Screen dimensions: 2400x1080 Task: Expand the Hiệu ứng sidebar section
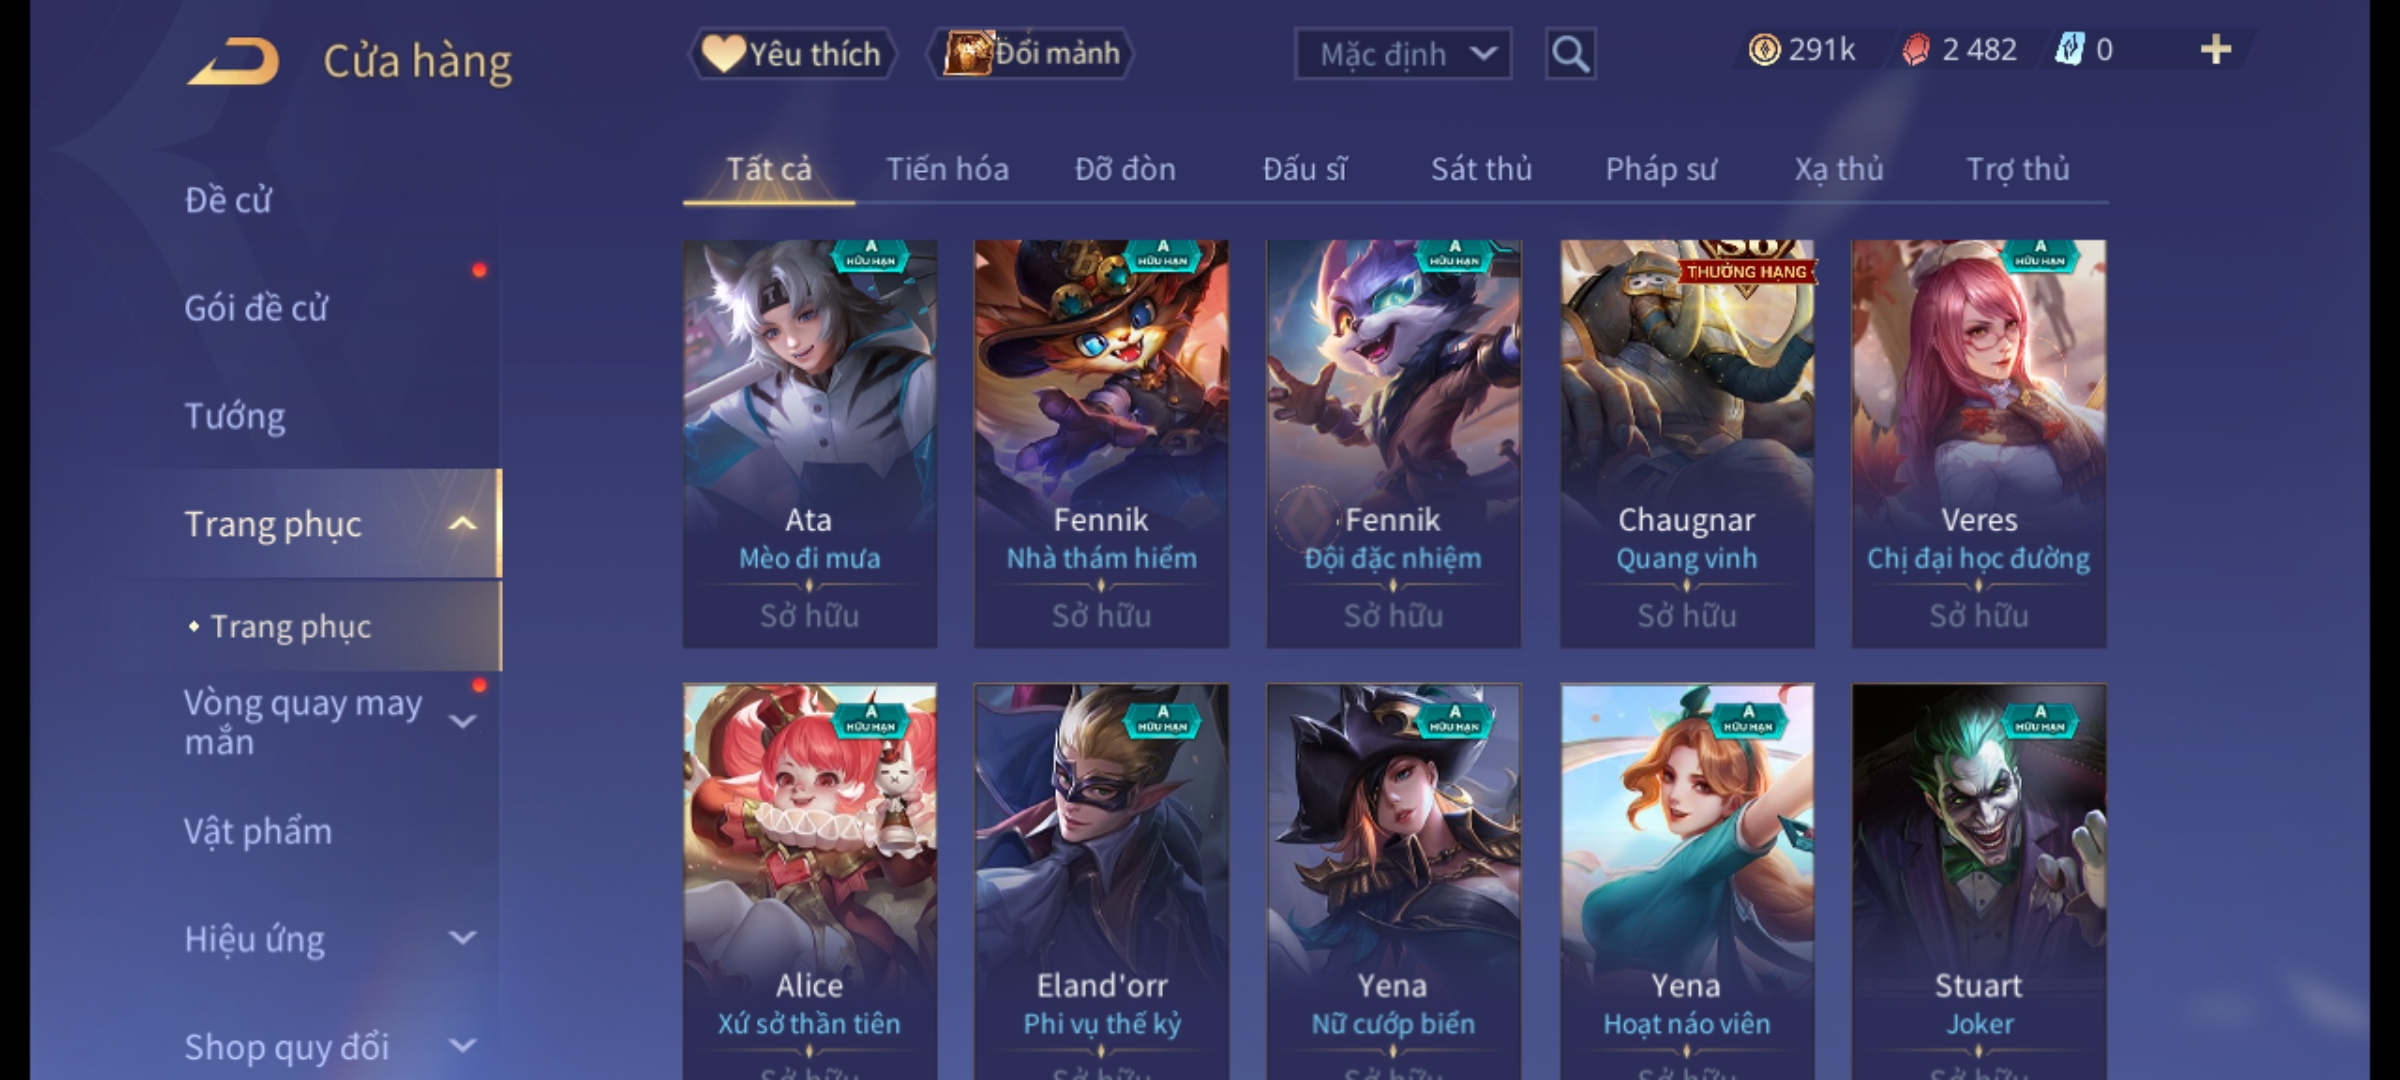(x=462, y=938)
